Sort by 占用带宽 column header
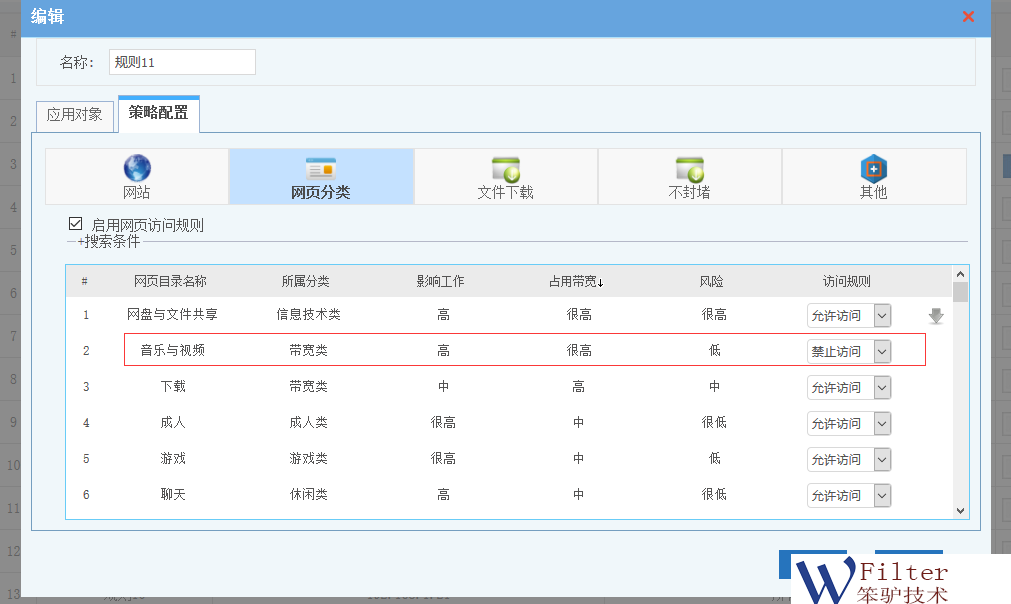 tap(576, 282)
